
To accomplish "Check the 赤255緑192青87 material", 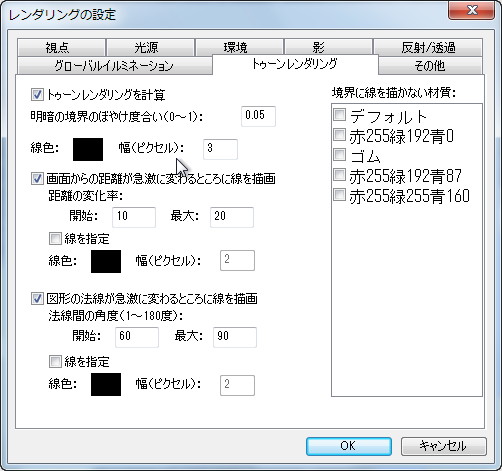I will coord(339,175).
